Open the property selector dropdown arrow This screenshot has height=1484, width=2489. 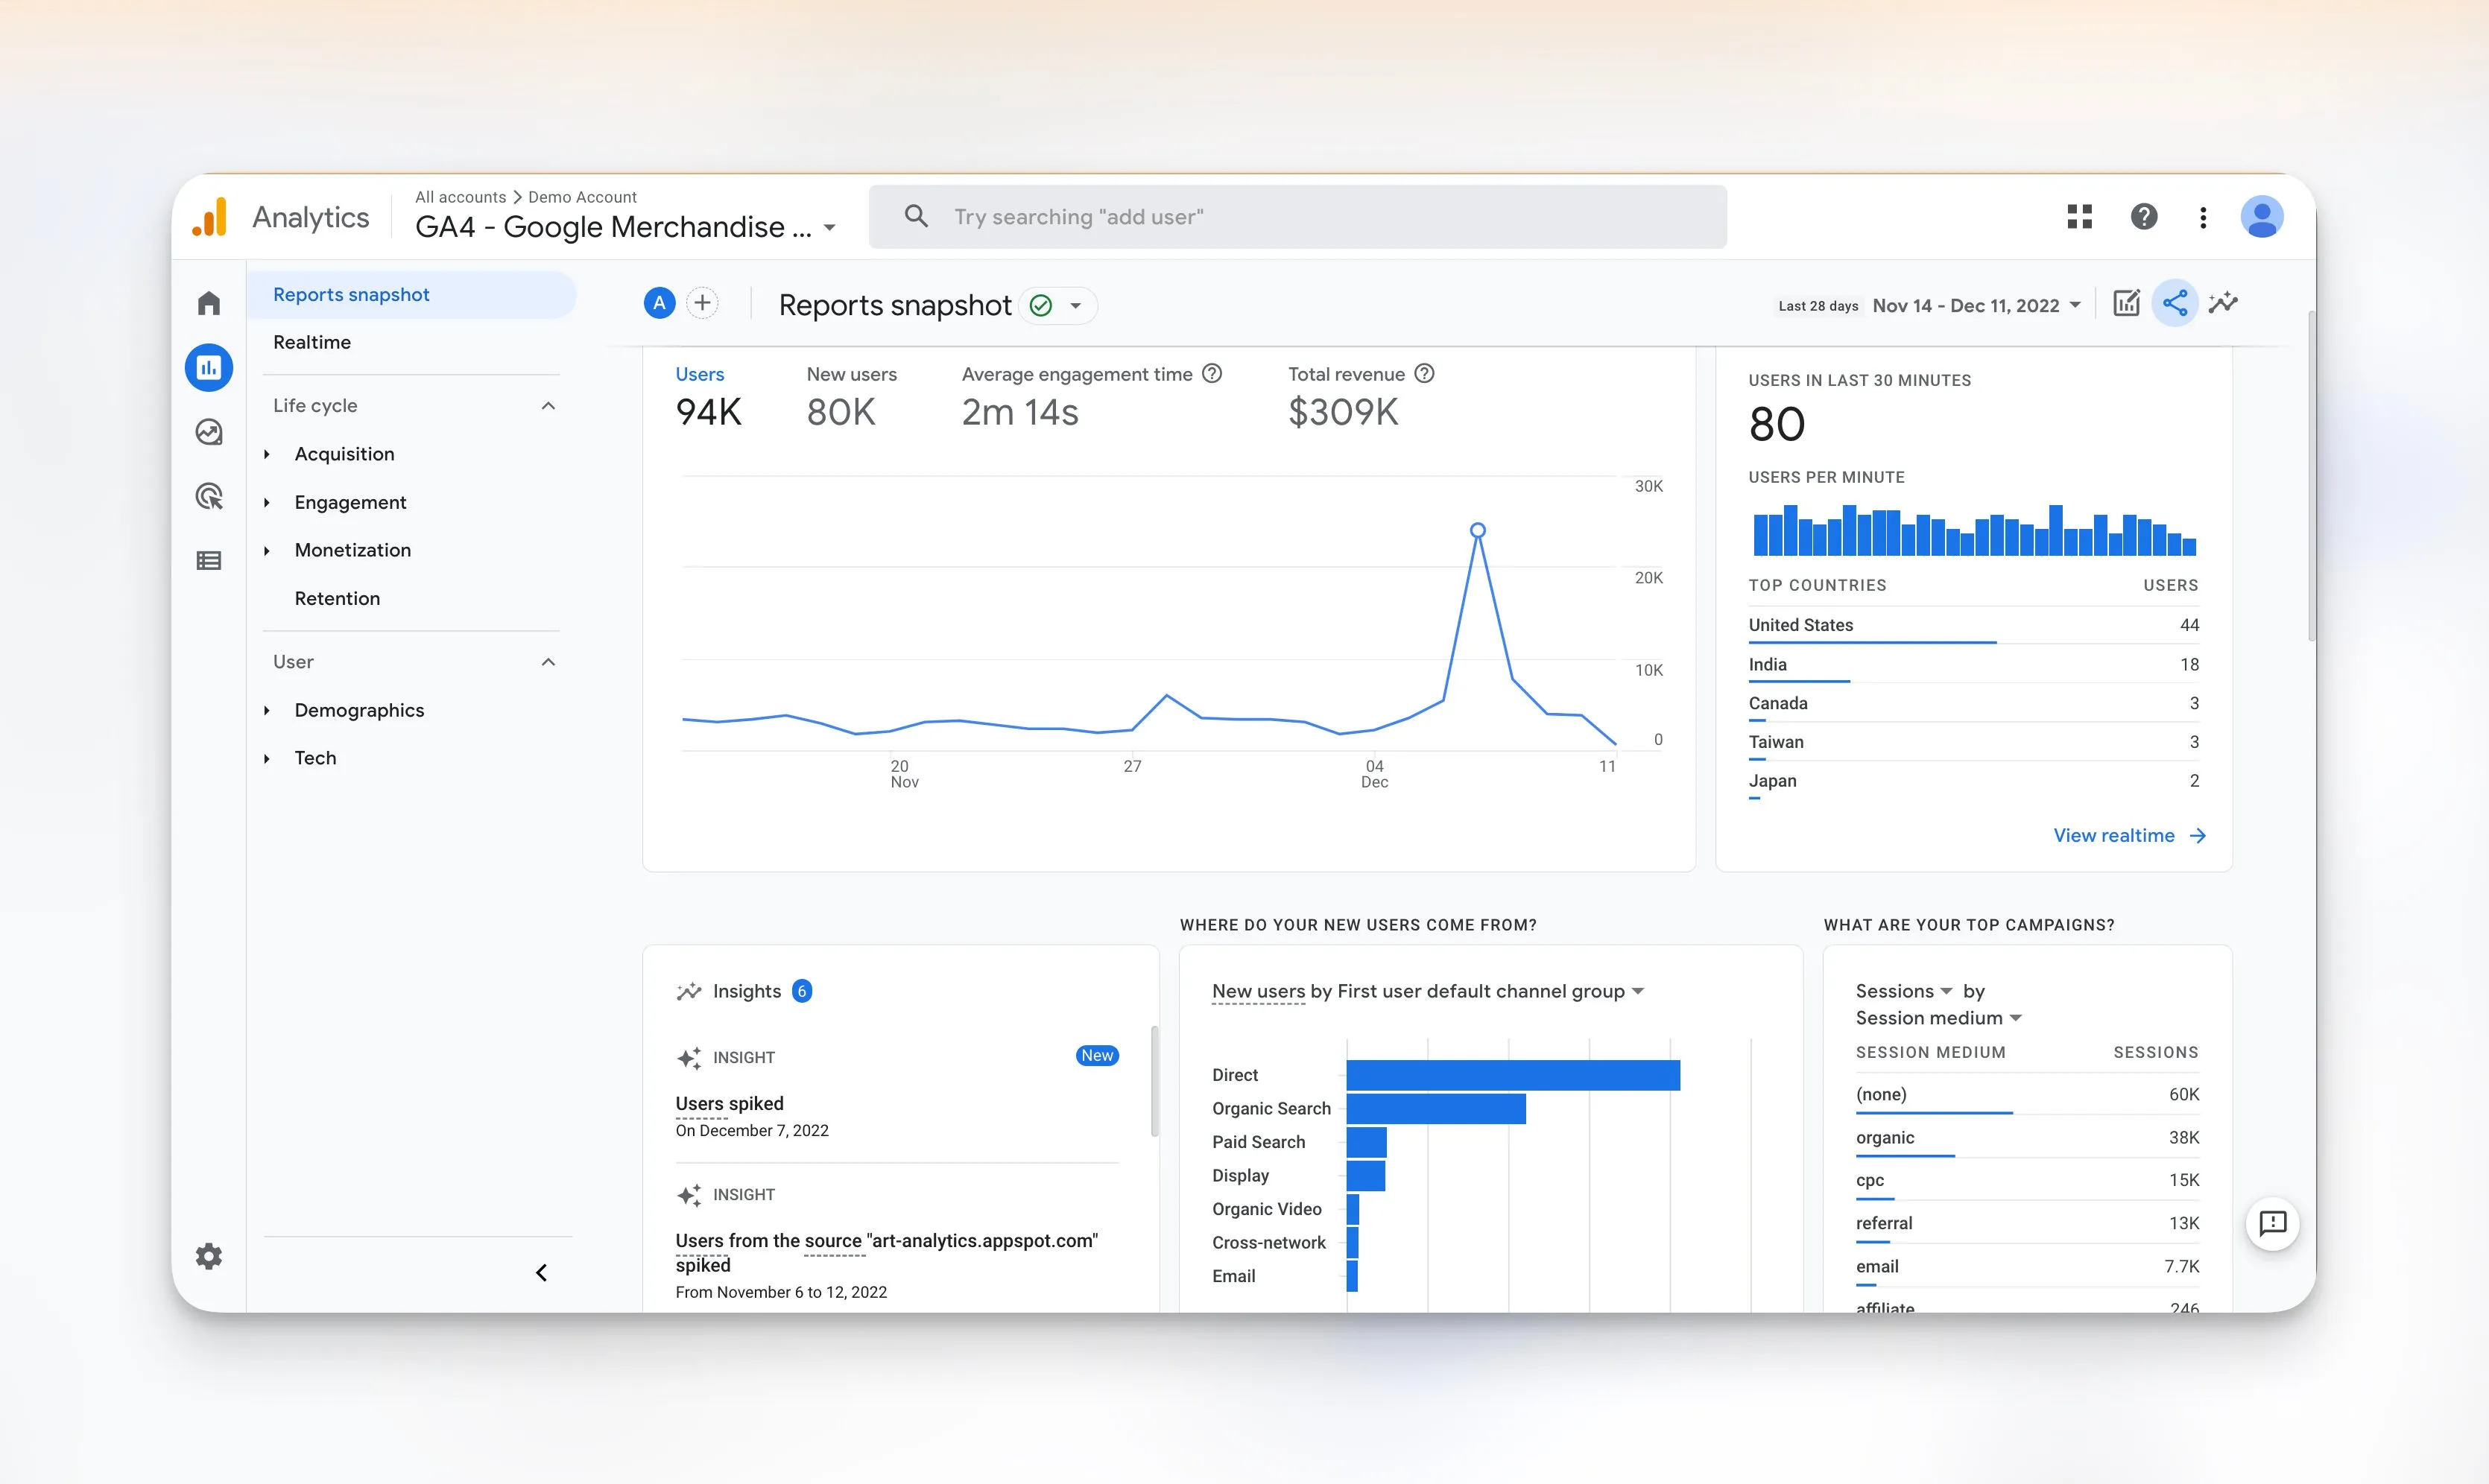(829, 228)
